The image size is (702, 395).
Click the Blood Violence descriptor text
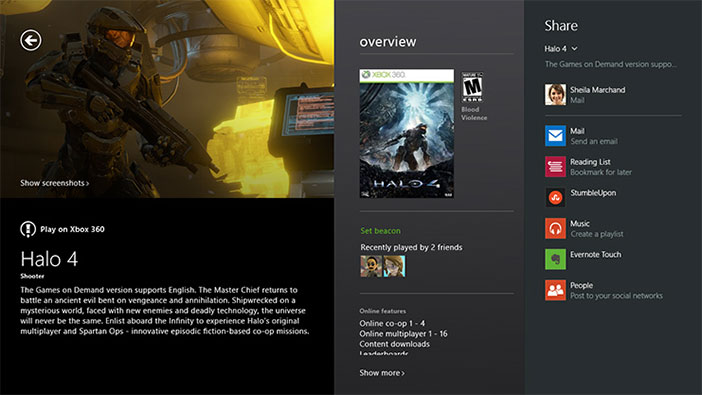click(x=474, y=113)
